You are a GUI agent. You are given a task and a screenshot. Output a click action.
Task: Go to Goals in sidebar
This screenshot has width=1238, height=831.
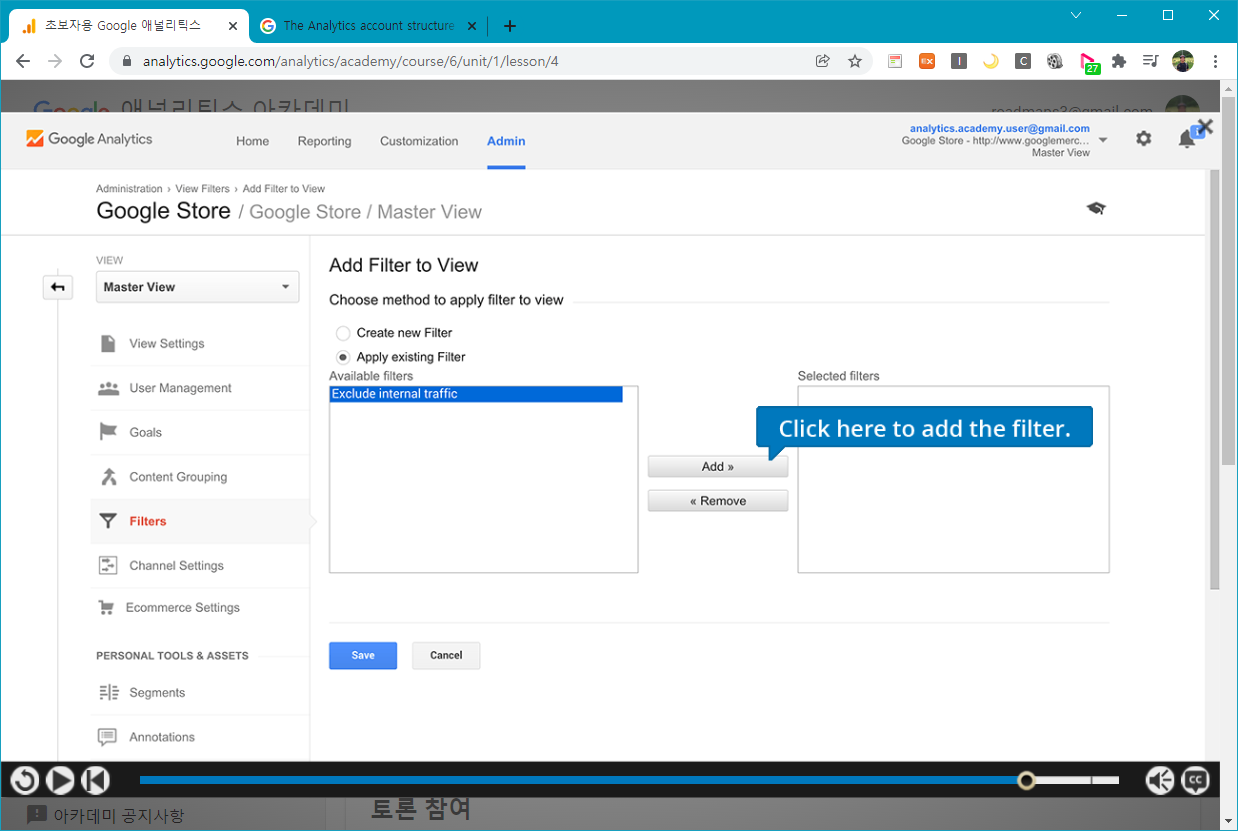point(145,432)
